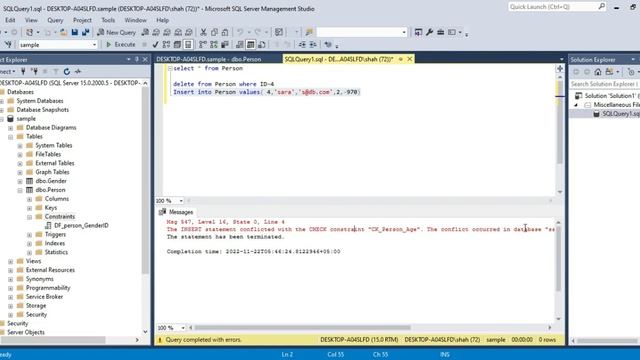Open the Window menu

click(136, 20)
